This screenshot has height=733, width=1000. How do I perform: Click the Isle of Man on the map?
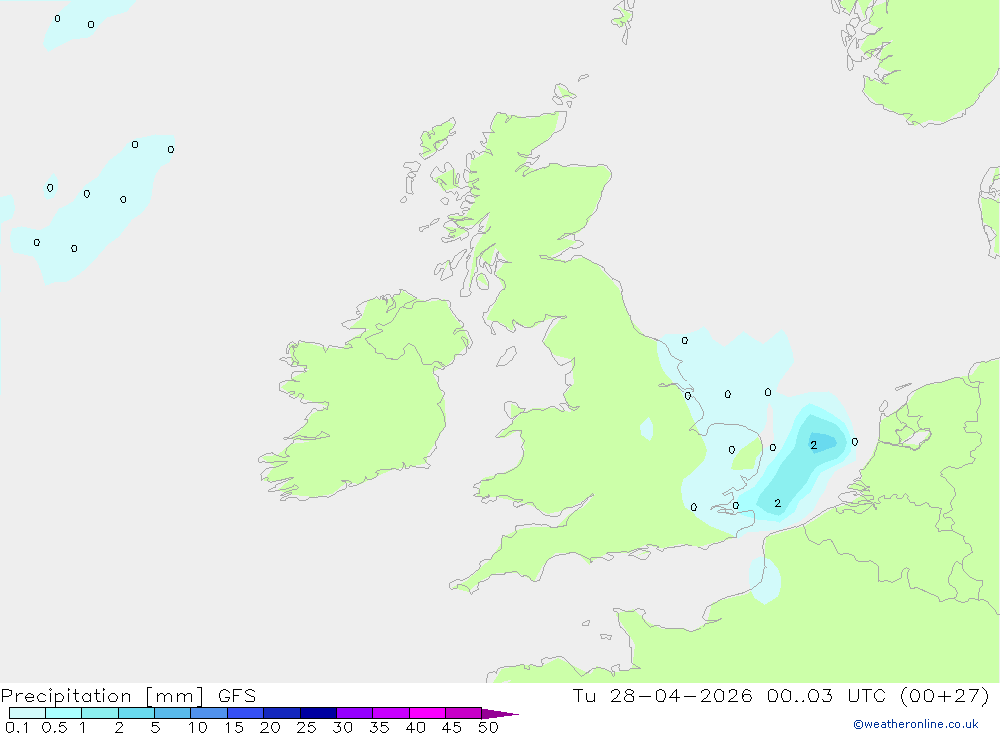click(506, 357)
